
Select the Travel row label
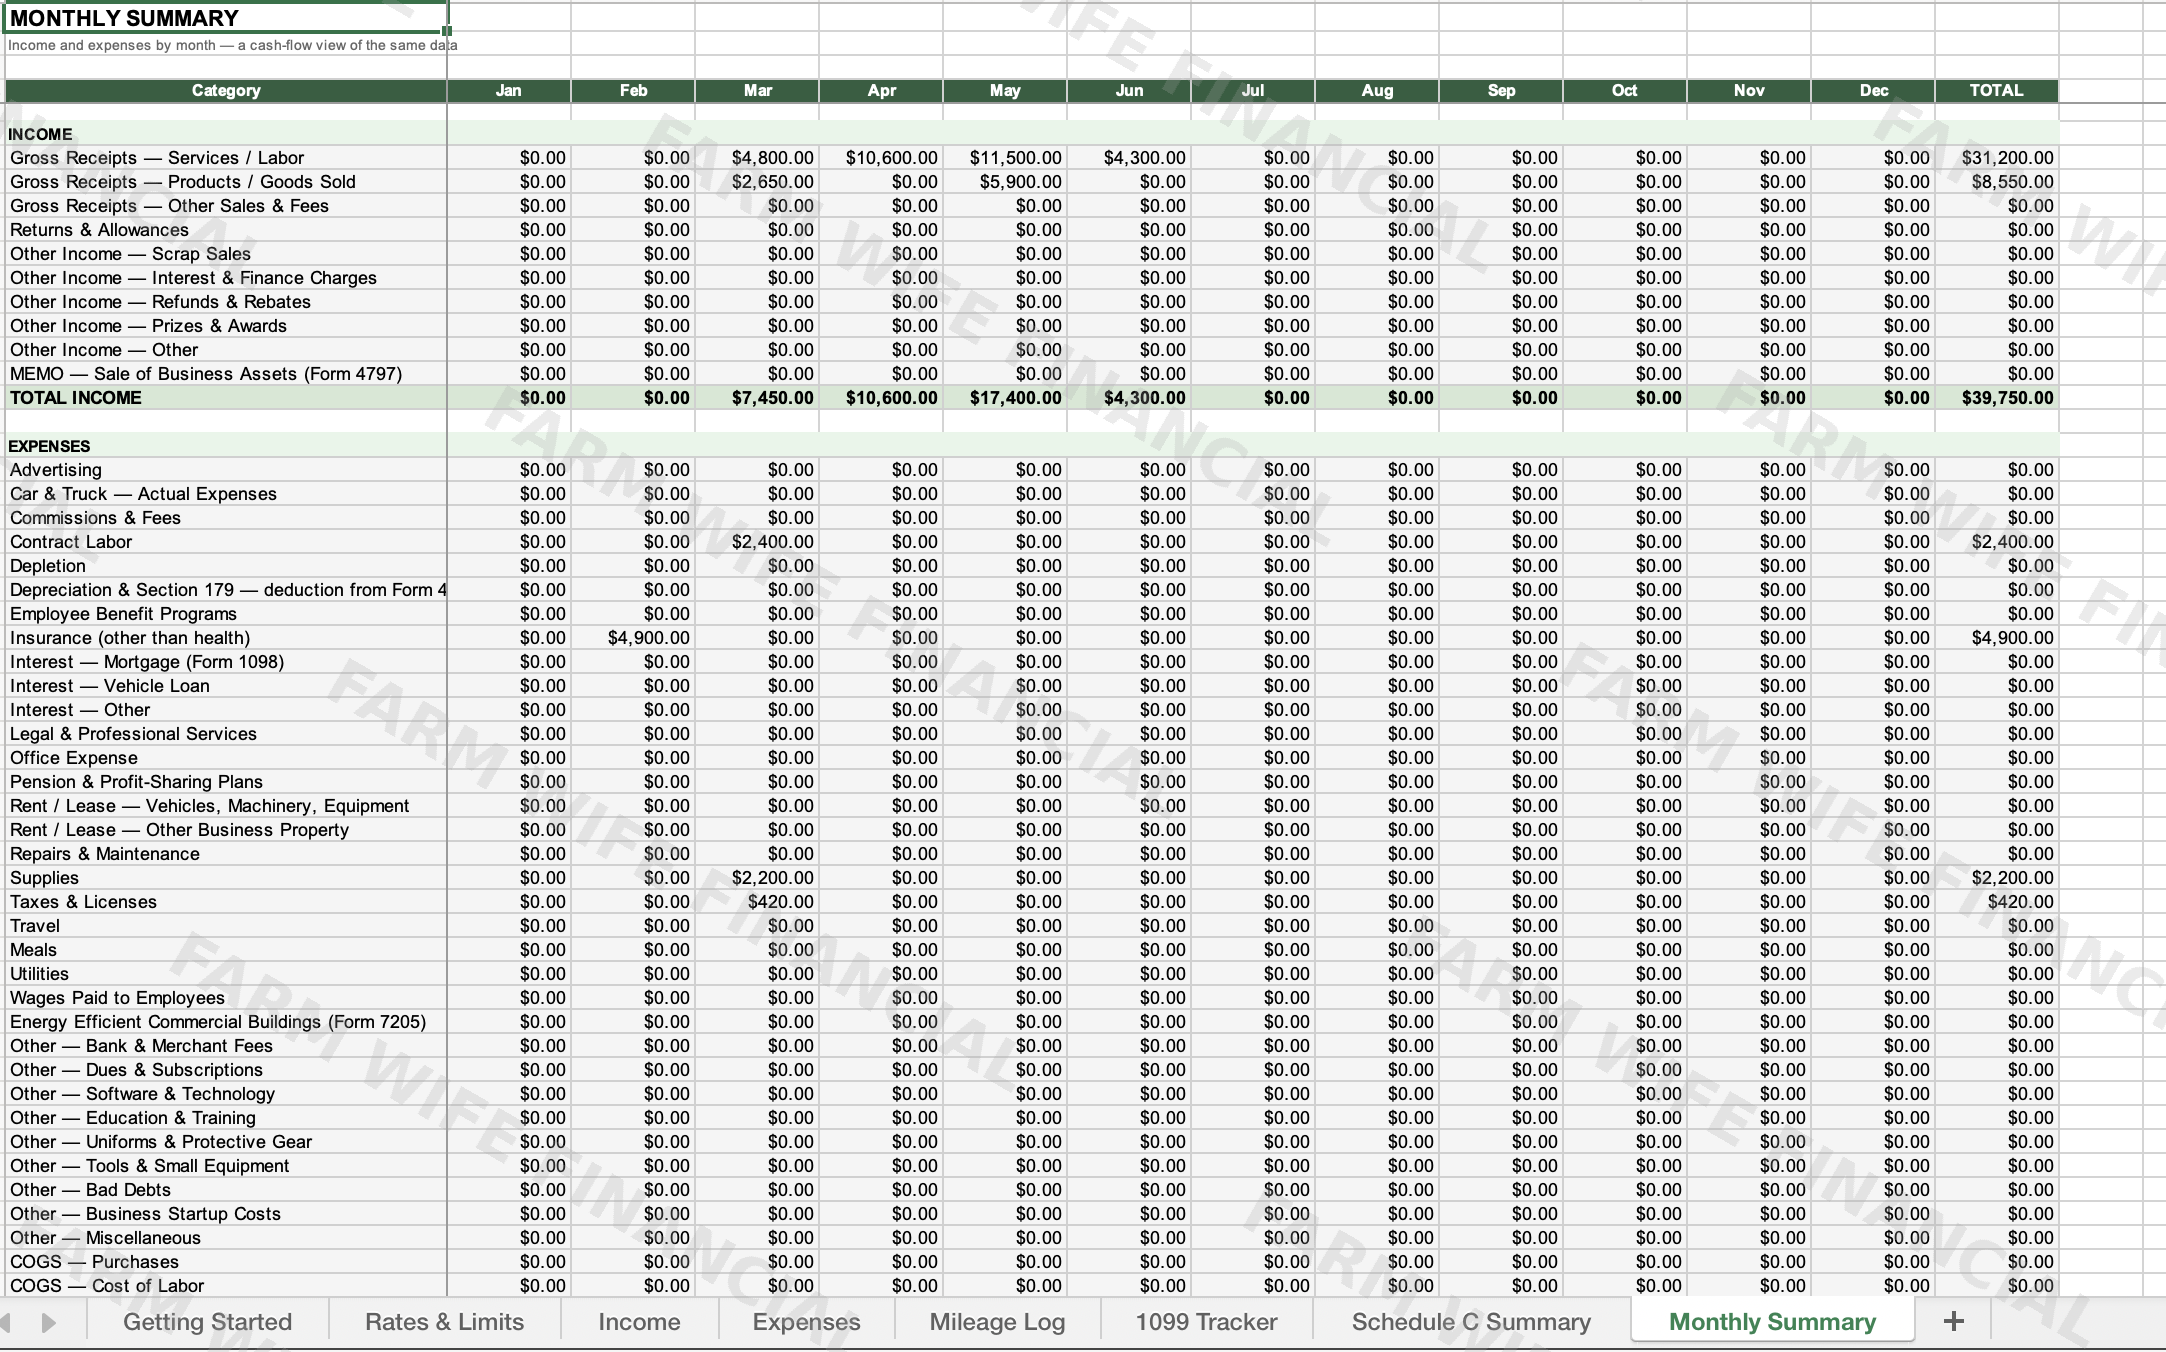[x=35, y=926]
